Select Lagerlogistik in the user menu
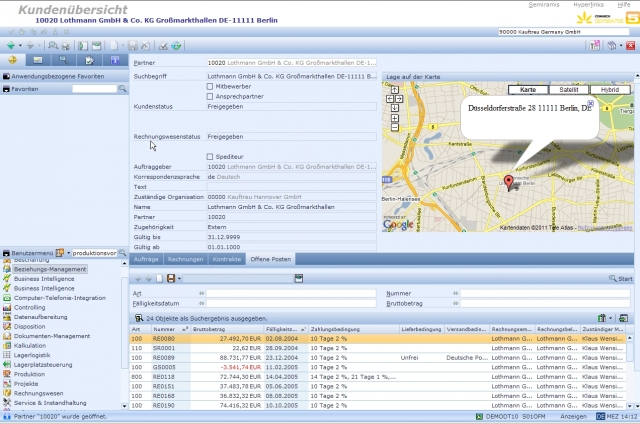 tap(32, 354)
